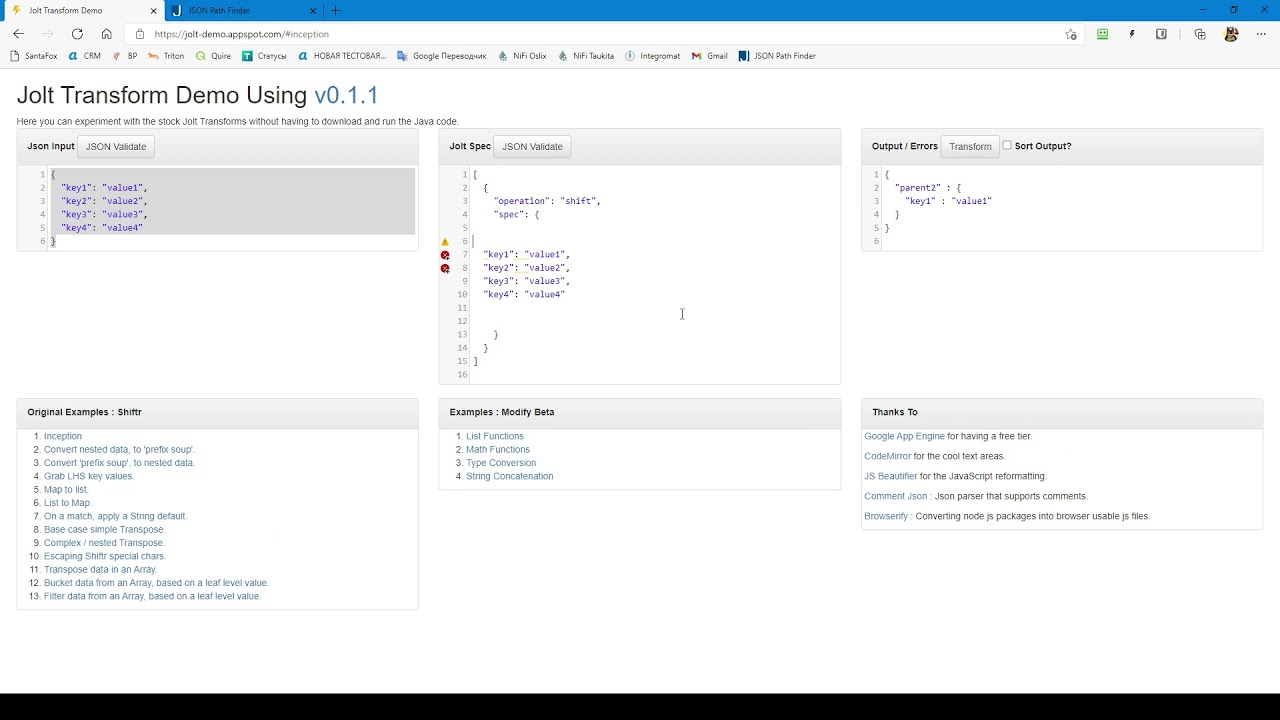Load the Map to list example

click(x=67, y=490)
